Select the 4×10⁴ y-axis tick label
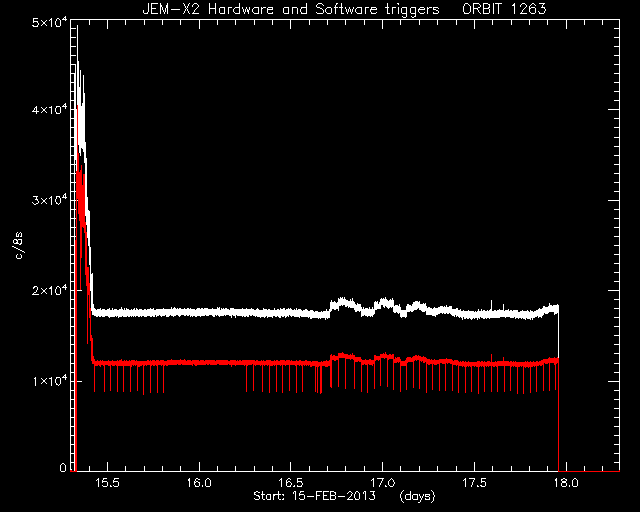The height and width of the screenshot is (512, 640). [x=49, y=109]
